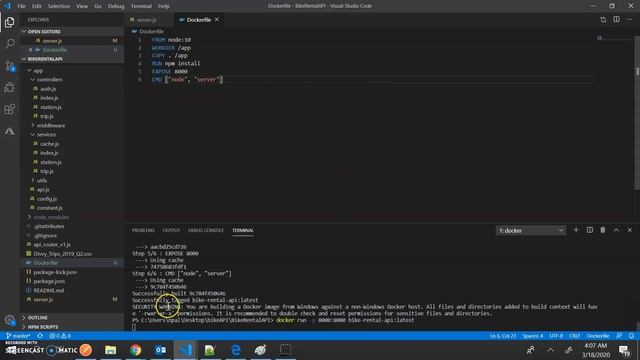Show errors and warnings count
Image resolution: width=640 pixels, height=360 pixels.
(60, 336)
